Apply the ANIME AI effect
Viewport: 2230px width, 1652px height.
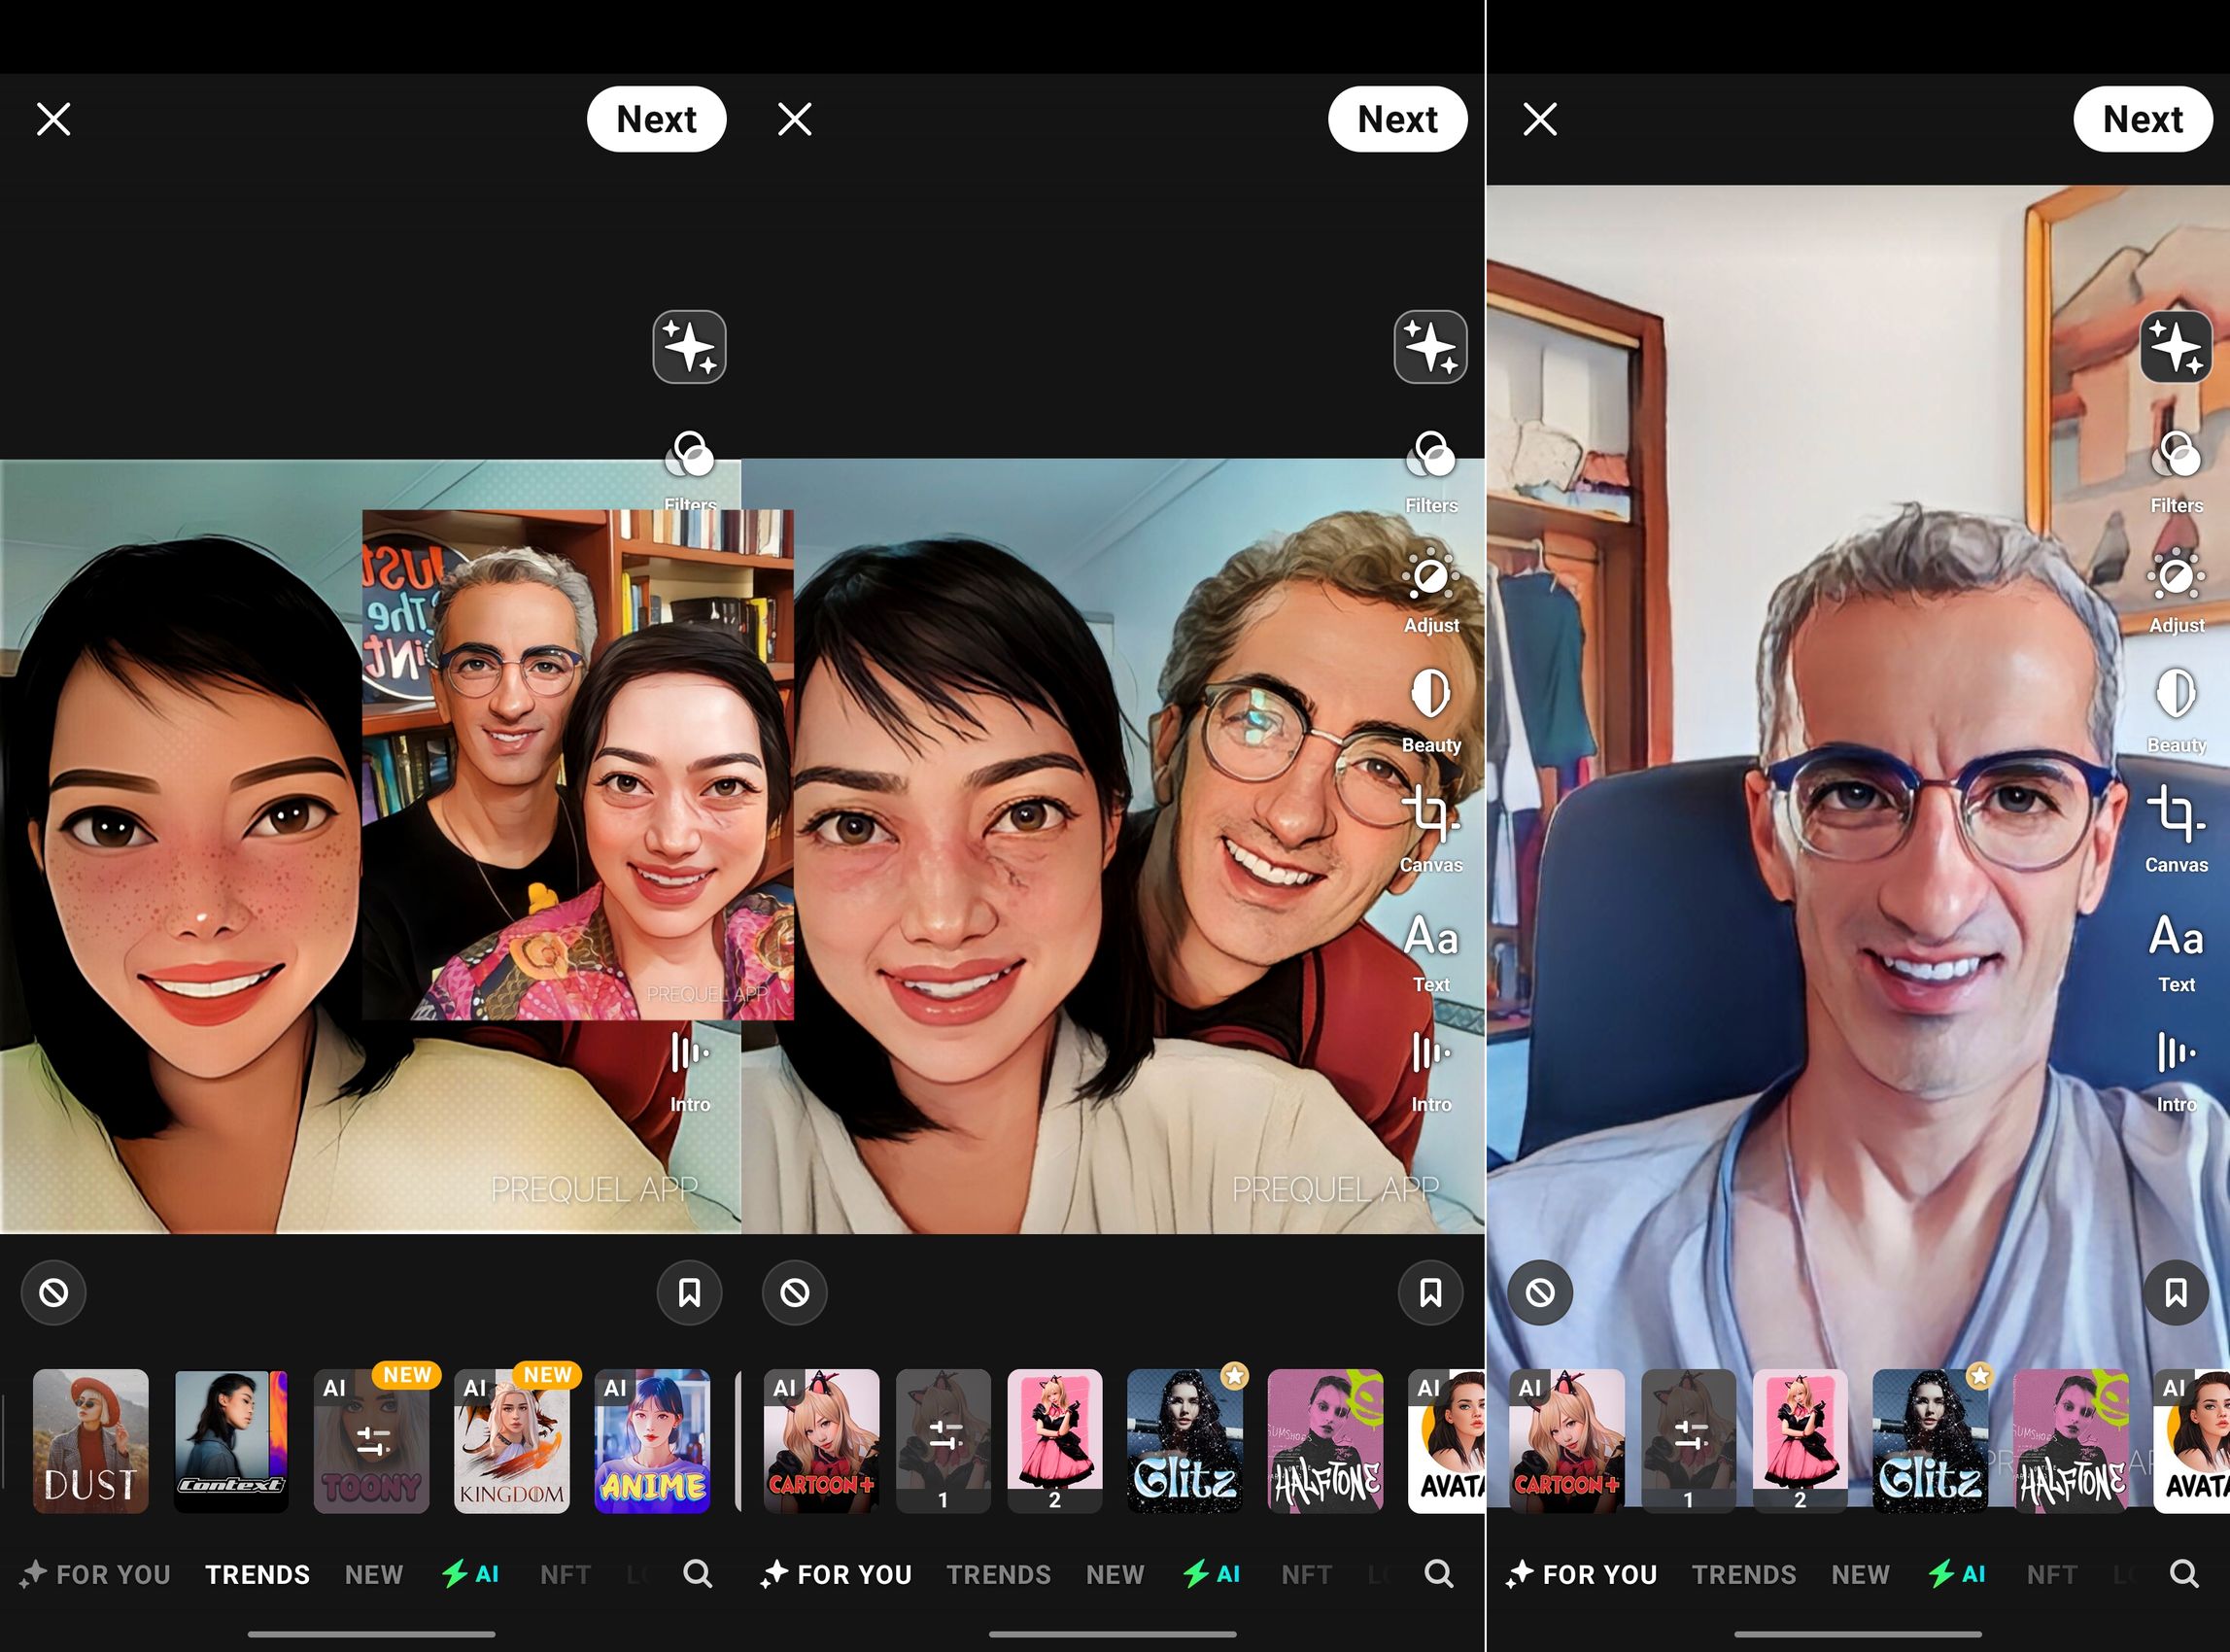[652, 1440]
